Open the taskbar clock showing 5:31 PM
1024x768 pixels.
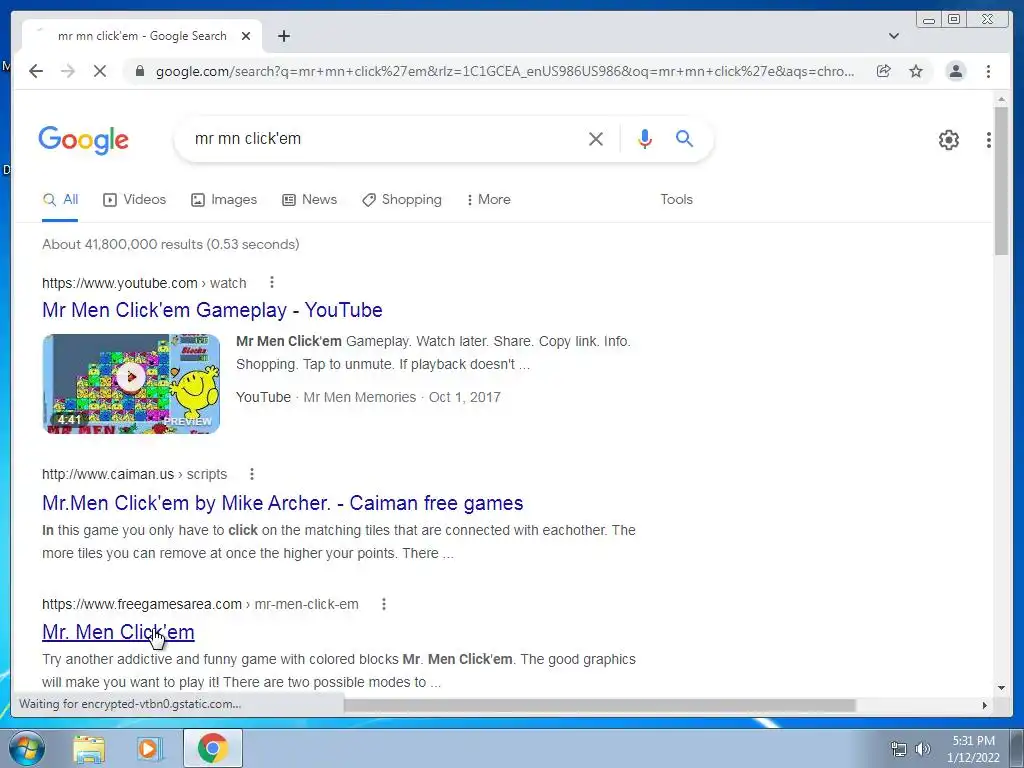[973, 749]
